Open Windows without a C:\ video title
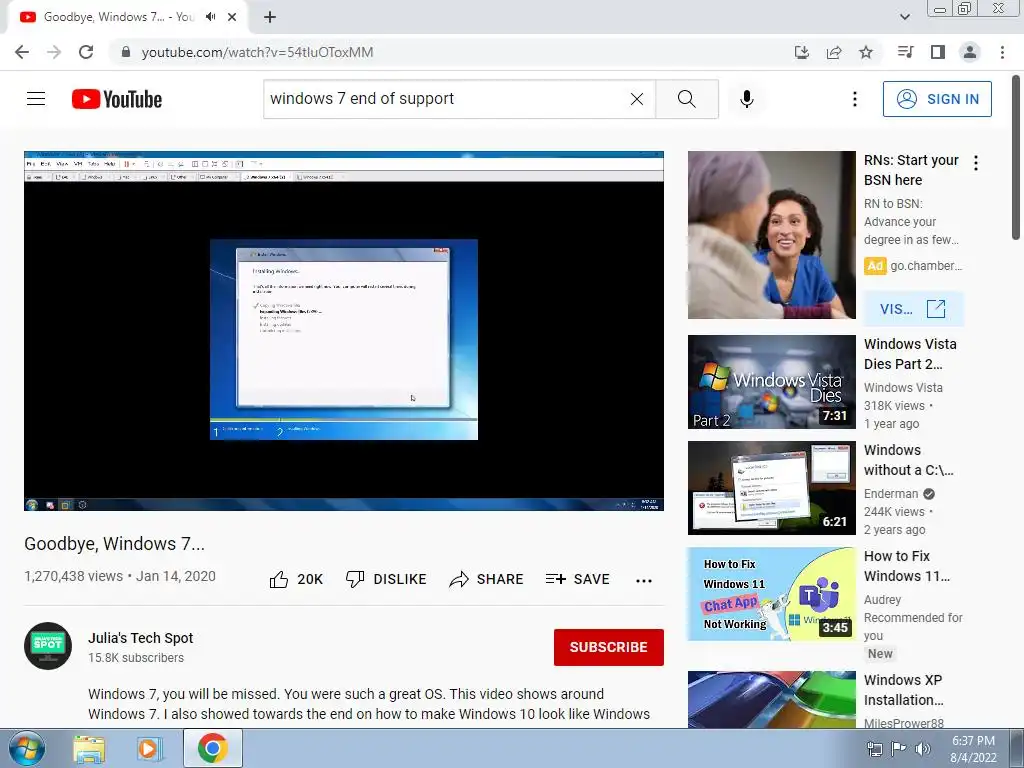The image size is (1024, 768). [x=908, y=460]
